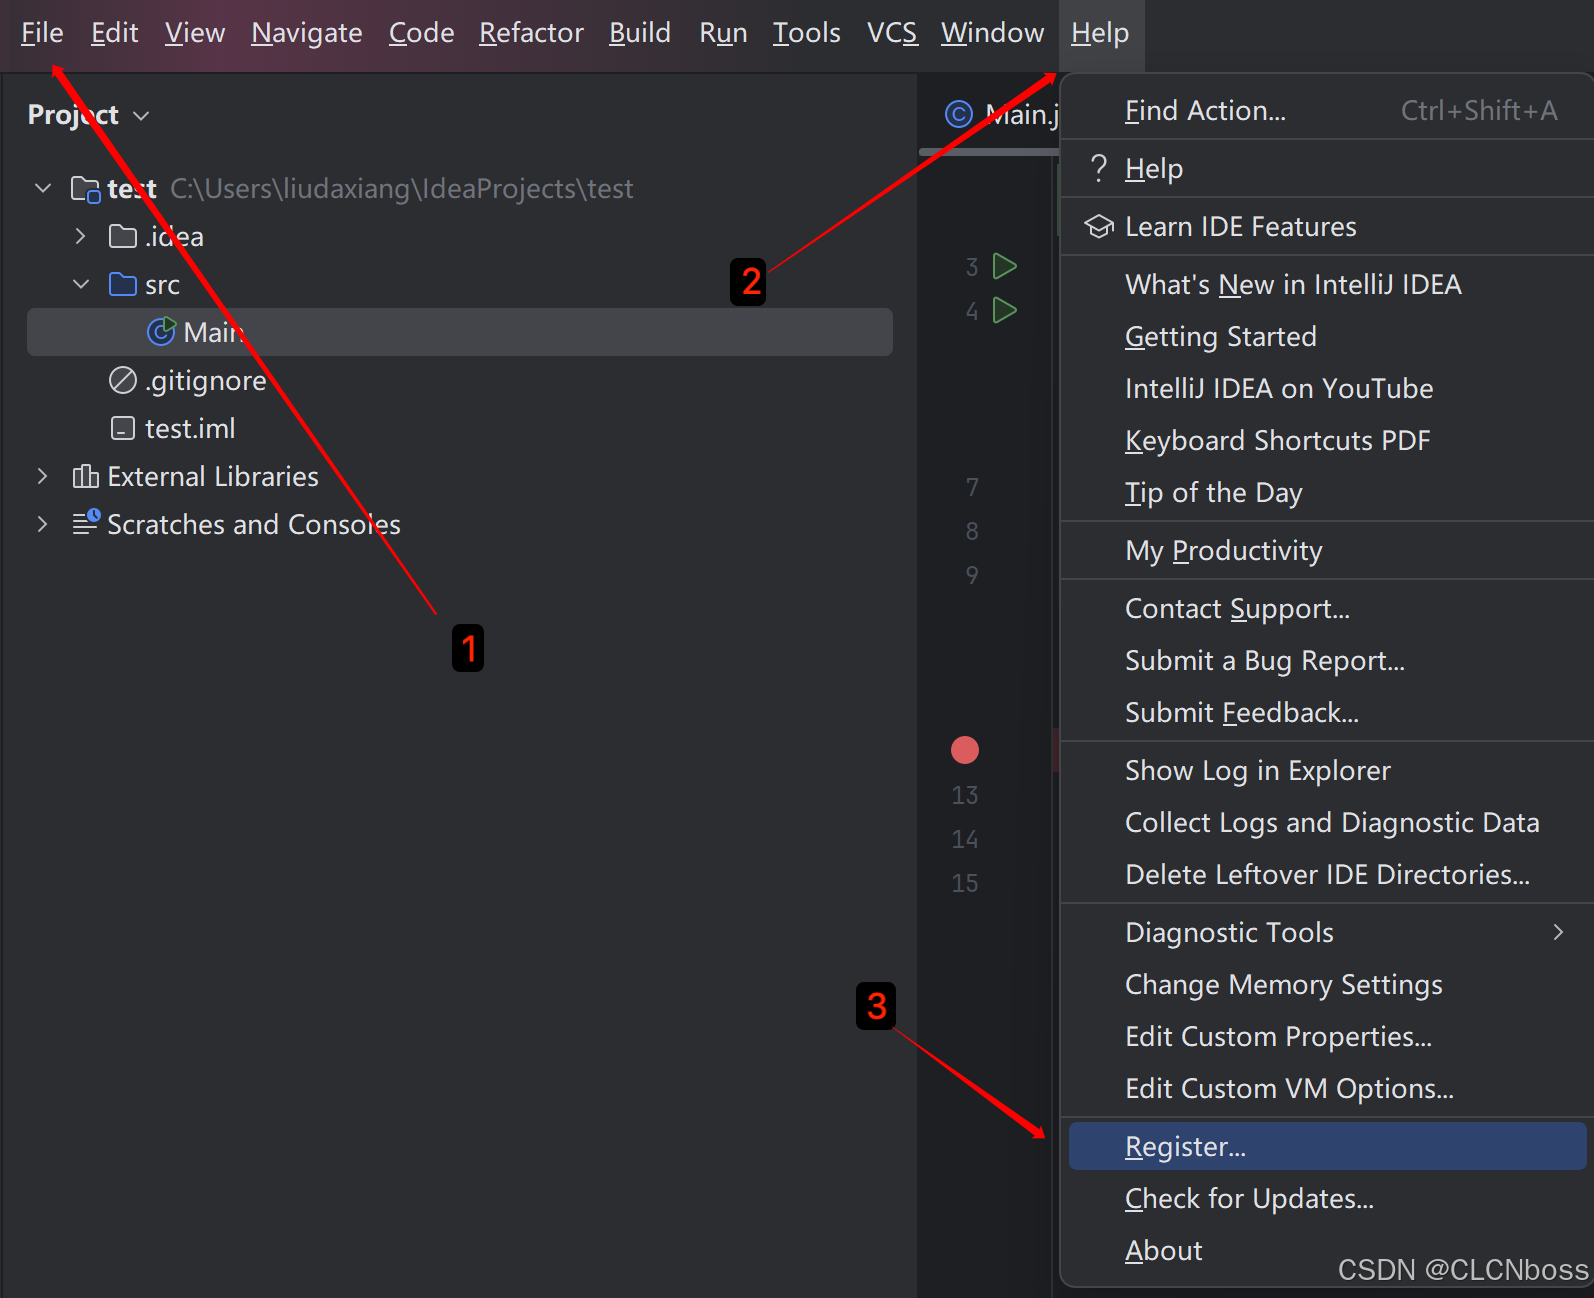The width and height of the screenshot is (1594, 1298).
Task: Select Getting Started menu entry
Action: pos(1327,336)
